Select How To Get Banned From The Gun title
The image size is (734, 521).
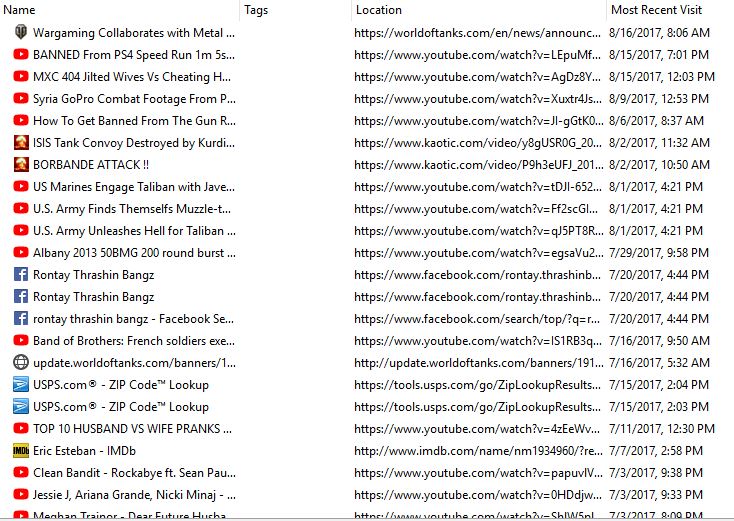tap(134, 121)
